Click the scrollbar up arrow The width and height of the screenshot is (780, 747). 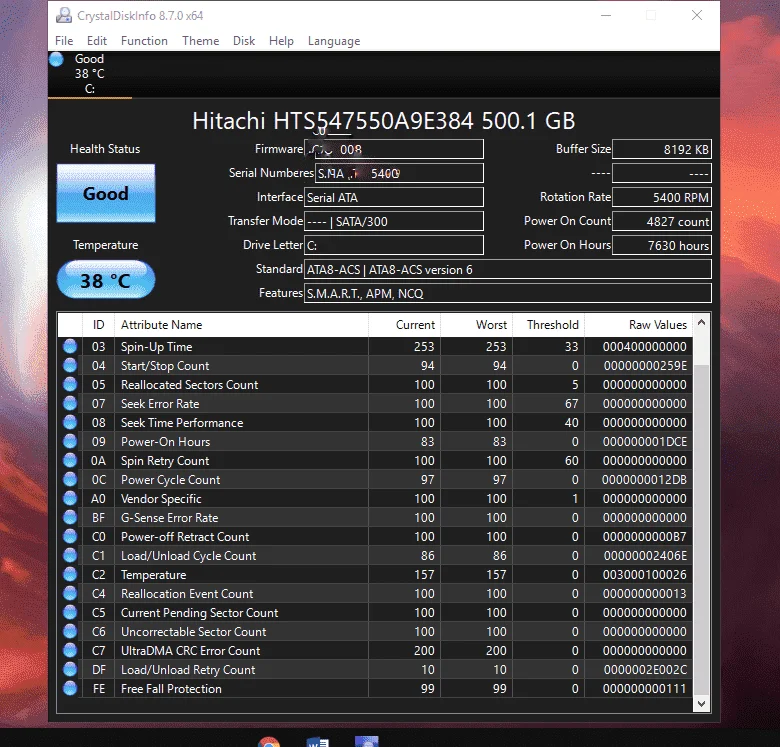701,323
